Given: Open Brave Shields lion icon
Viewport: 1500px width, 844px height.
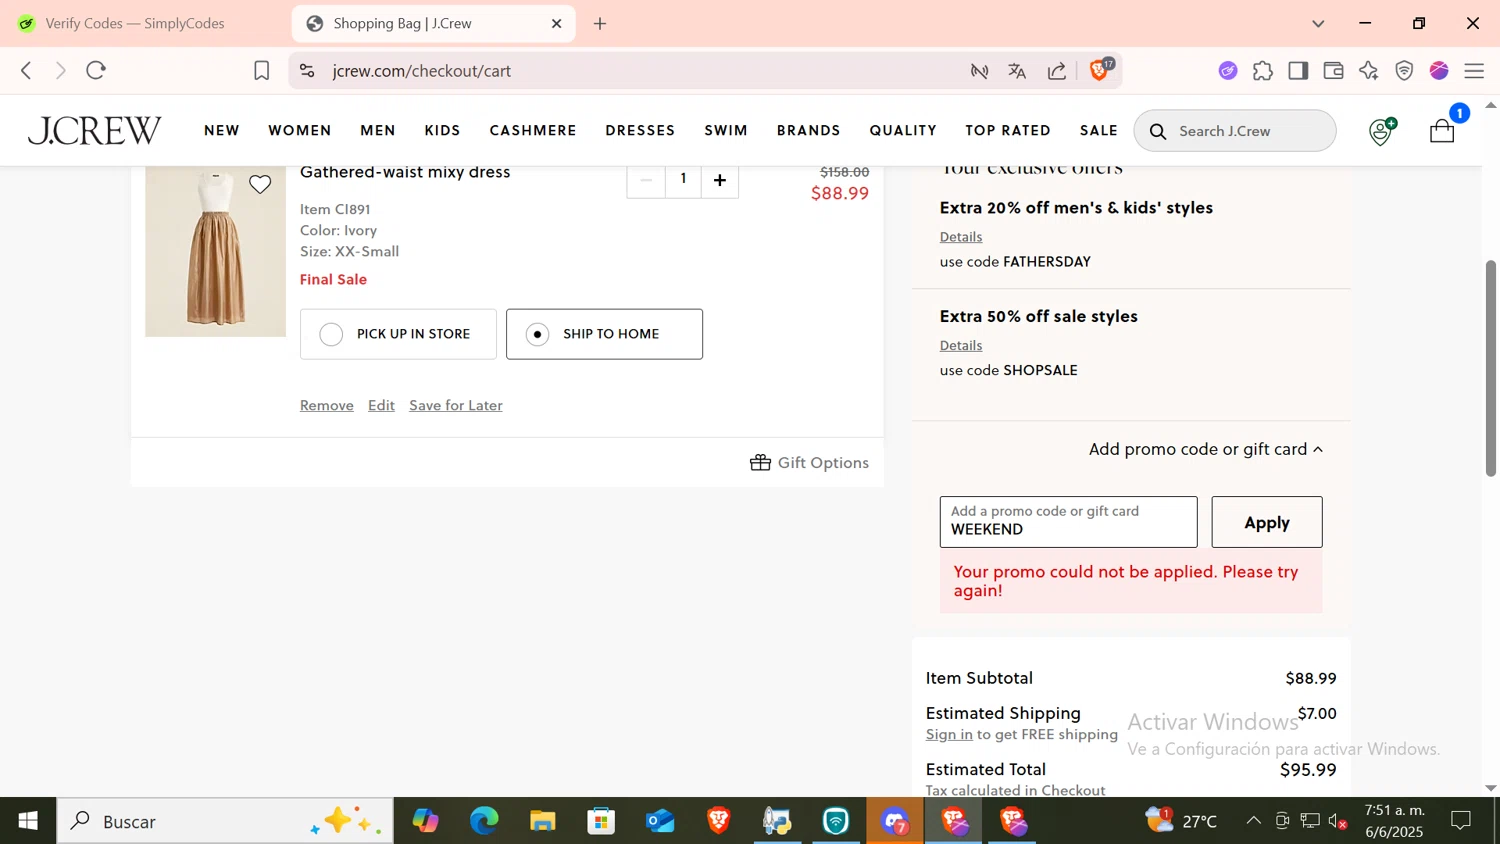Looking at the screenshot, I should pos(1100,70).
